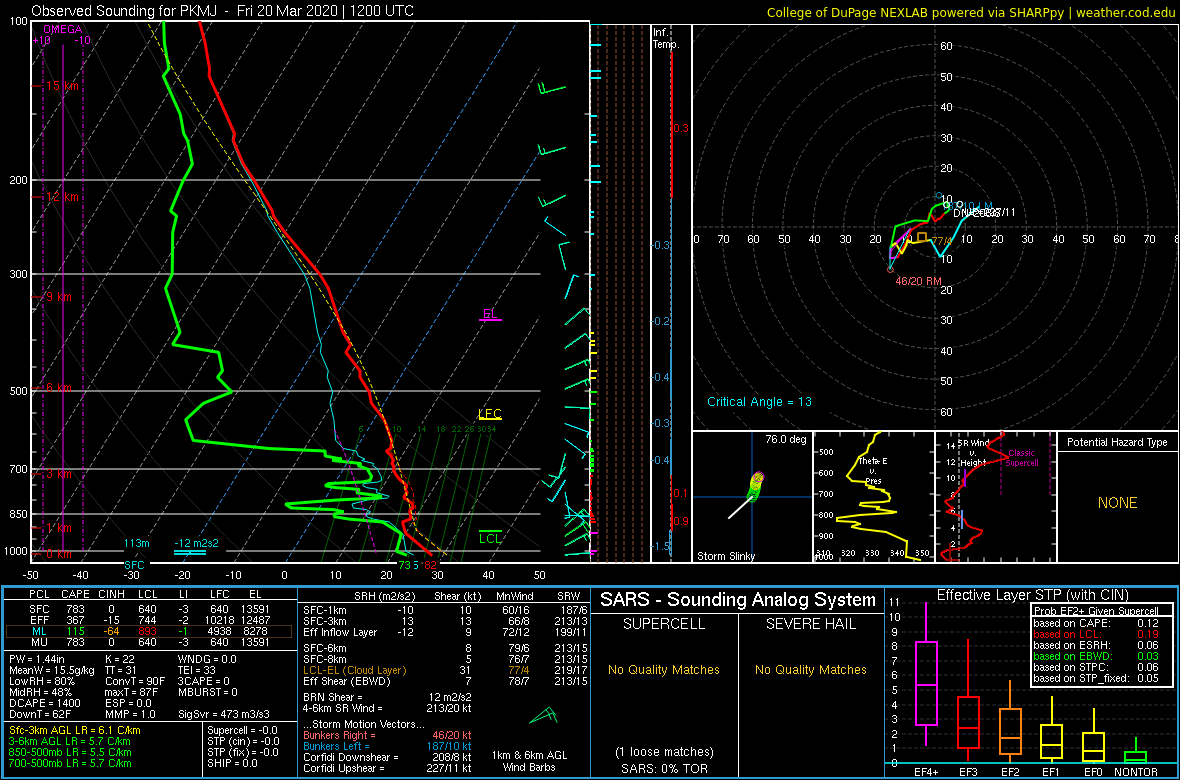The width and height of the screenshot is (1180, 780).
Task: Click the Bunkers Right = 46/20 kt line
Action: click(386, 736)
